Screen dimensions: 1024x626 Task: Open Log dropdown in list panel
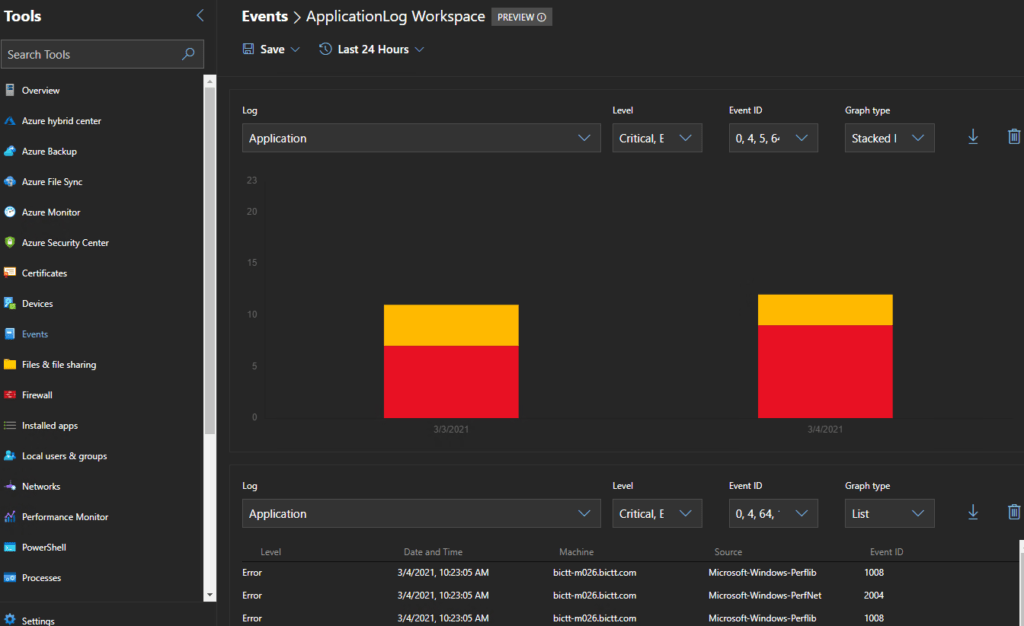pyautogui.click(x=421, y=514)
